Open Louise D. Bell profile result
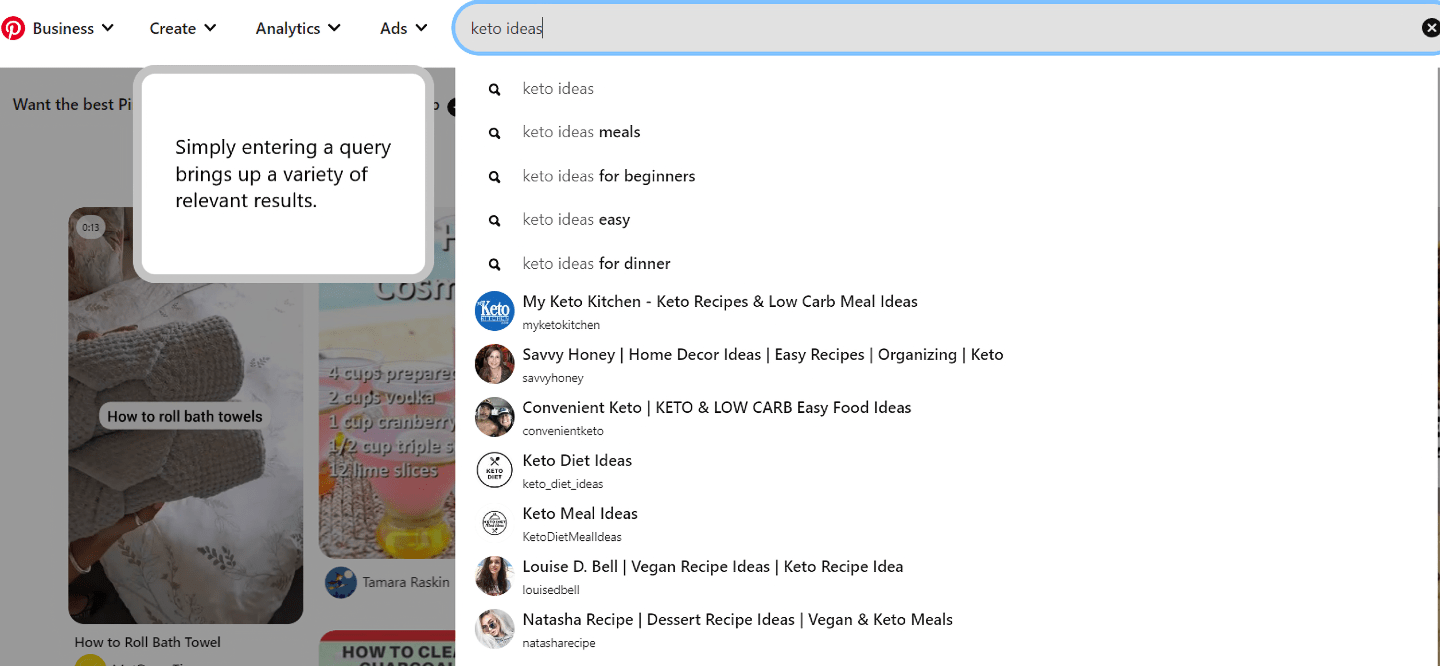Image resolution: width=1440 pixels, height=666 pixels. (947, 576)
